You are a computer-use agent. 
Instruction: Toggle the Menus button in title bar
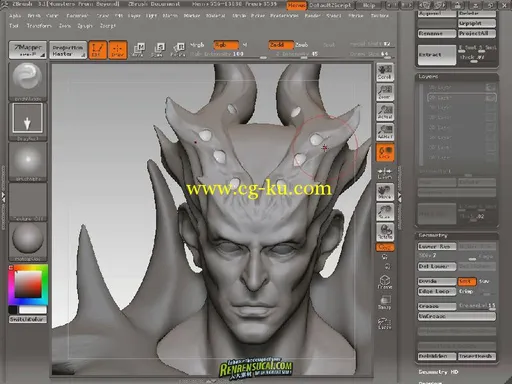click(x=296, y=5)
